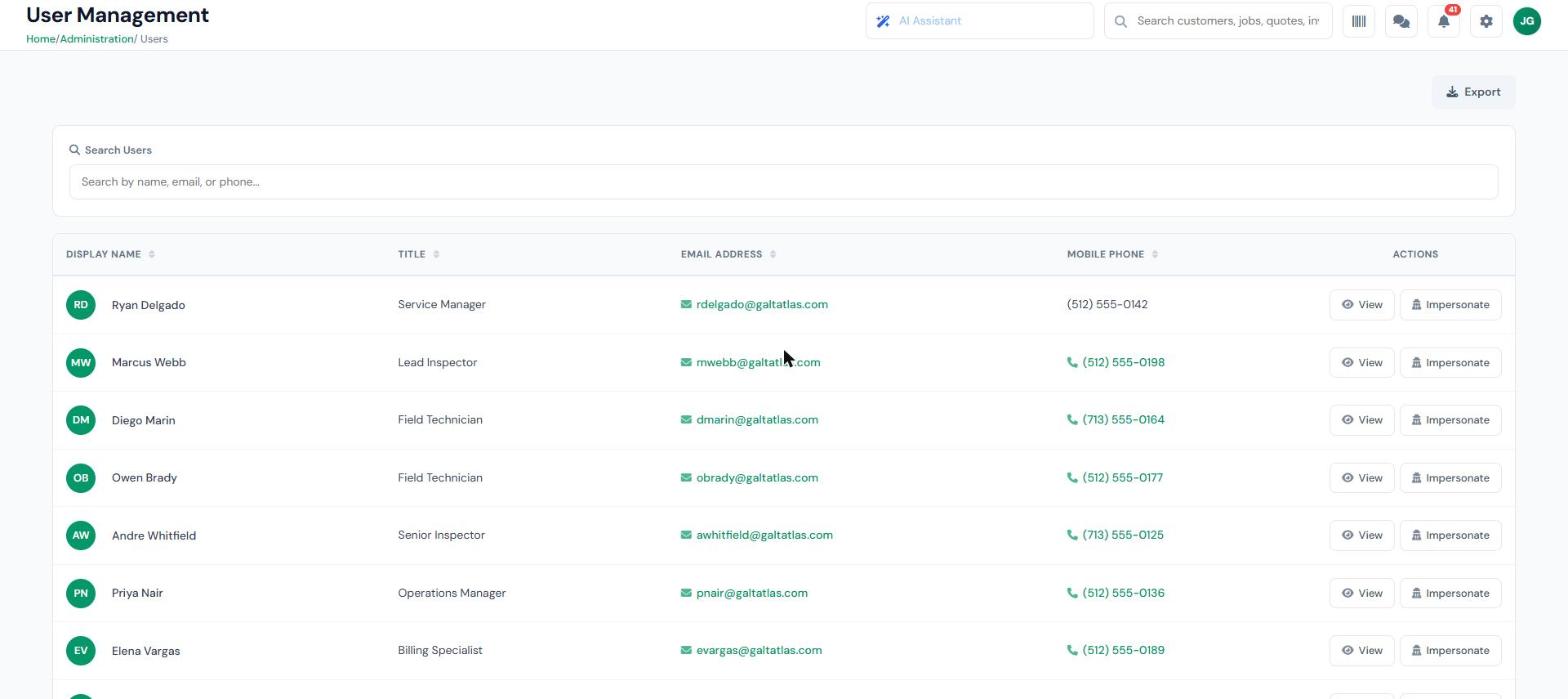Screen dimensions: 1568x699
Task: View Ryan Delgado's user details
Action: click(x=1361, y=305)
